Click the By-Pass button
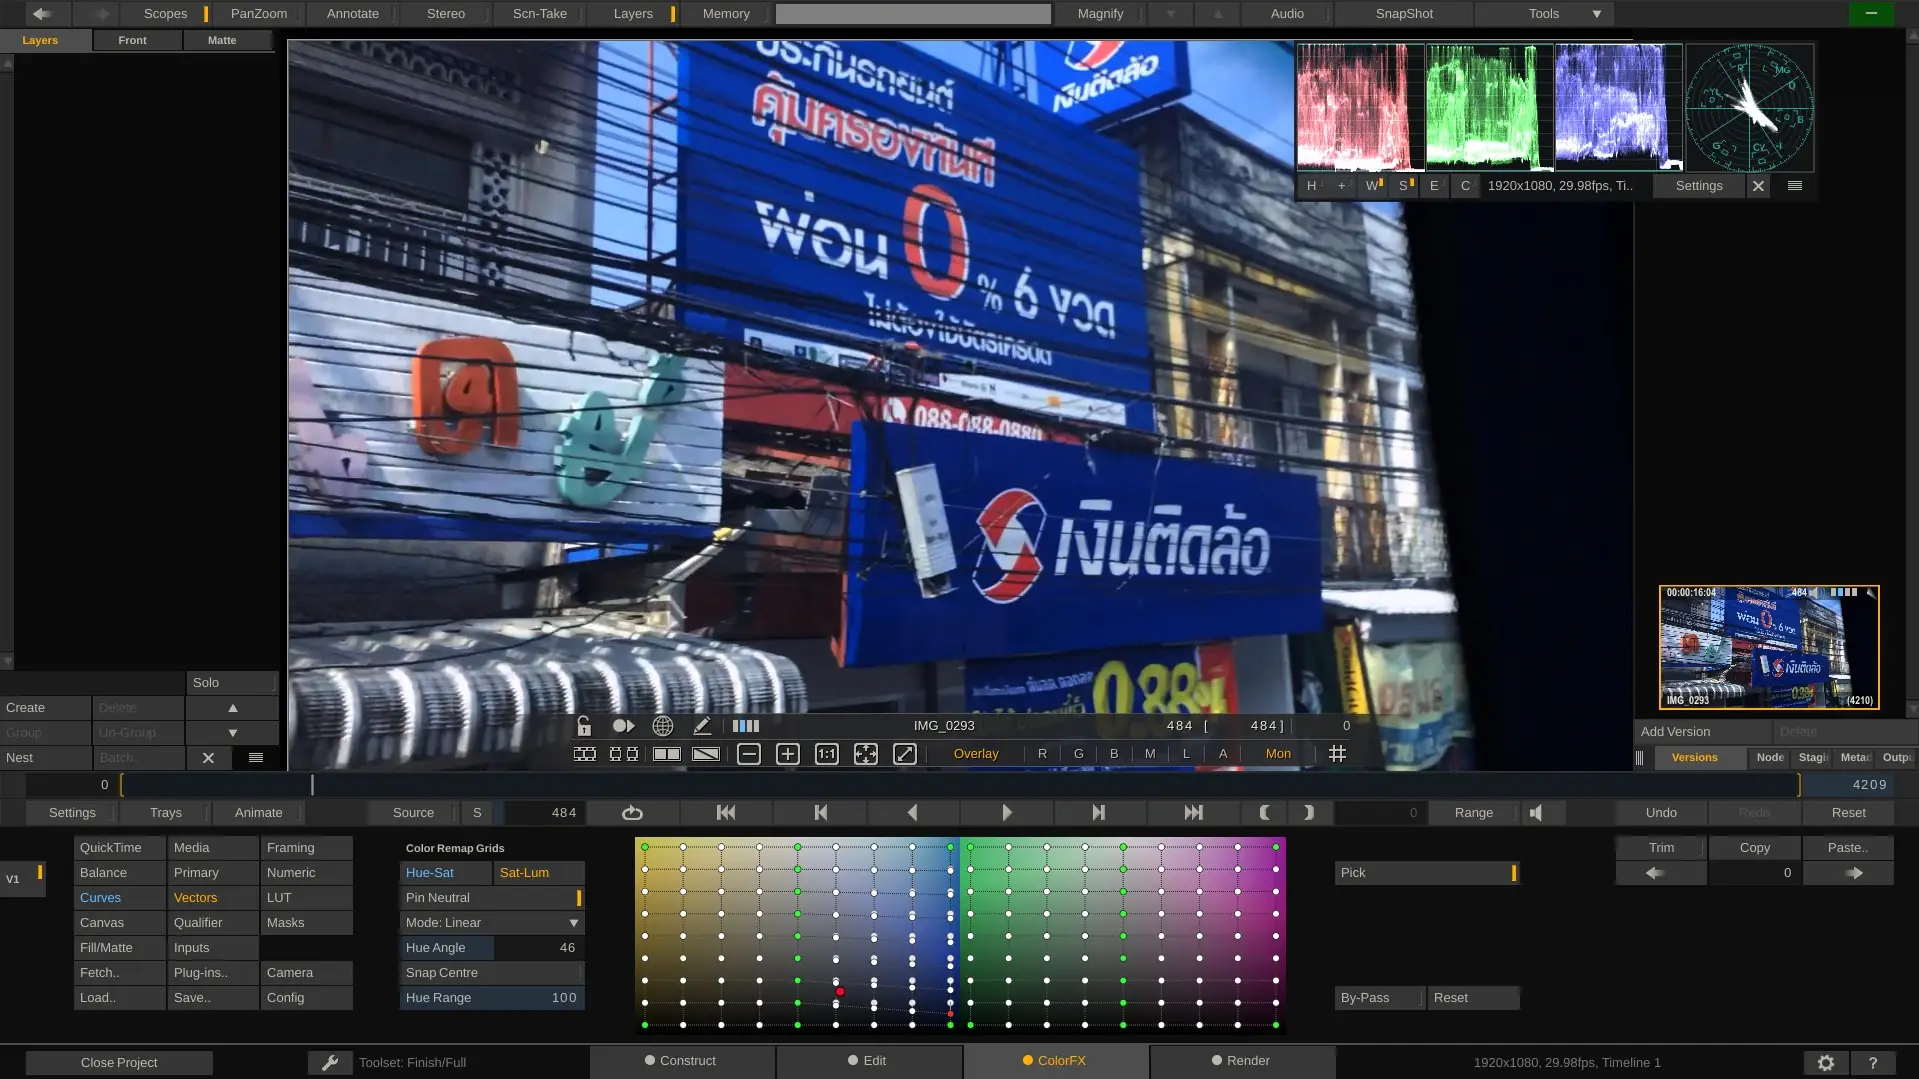 pos(1380,998)
